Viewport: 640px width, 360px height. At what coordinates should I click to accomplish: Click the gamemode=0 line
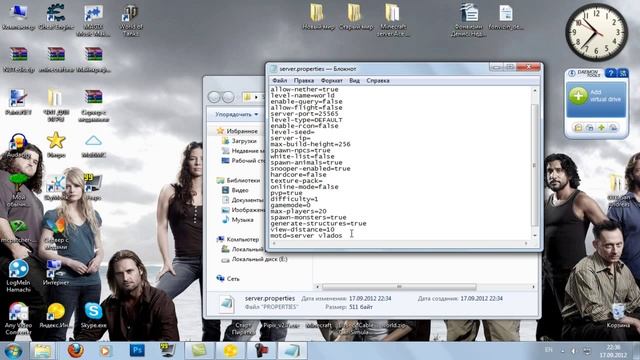(x=290, y=205)
